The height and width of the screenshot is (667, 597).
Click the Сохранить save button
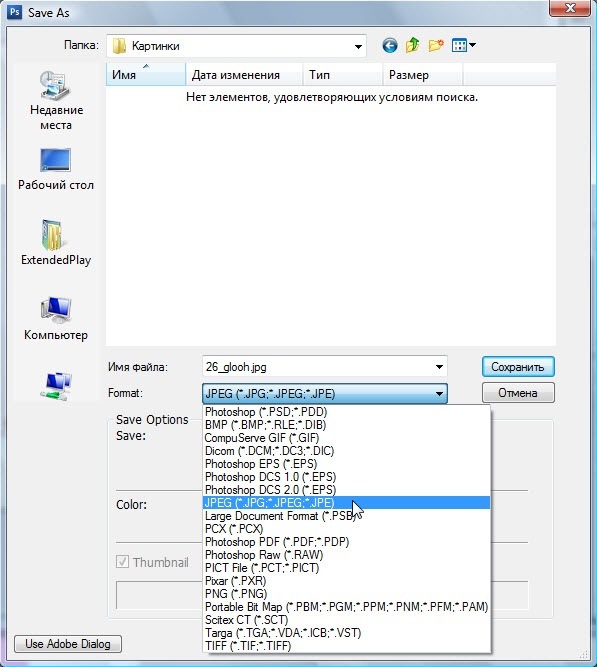tap(518, 367)
